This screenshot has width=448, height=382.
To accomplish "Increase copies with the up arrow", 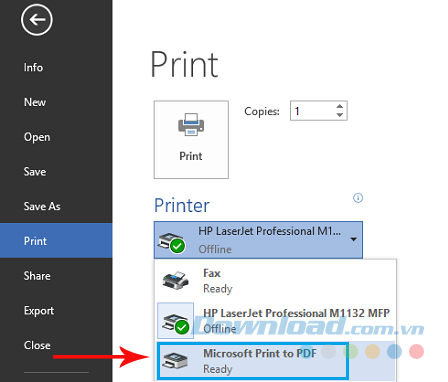I will (x=340, y=106).
